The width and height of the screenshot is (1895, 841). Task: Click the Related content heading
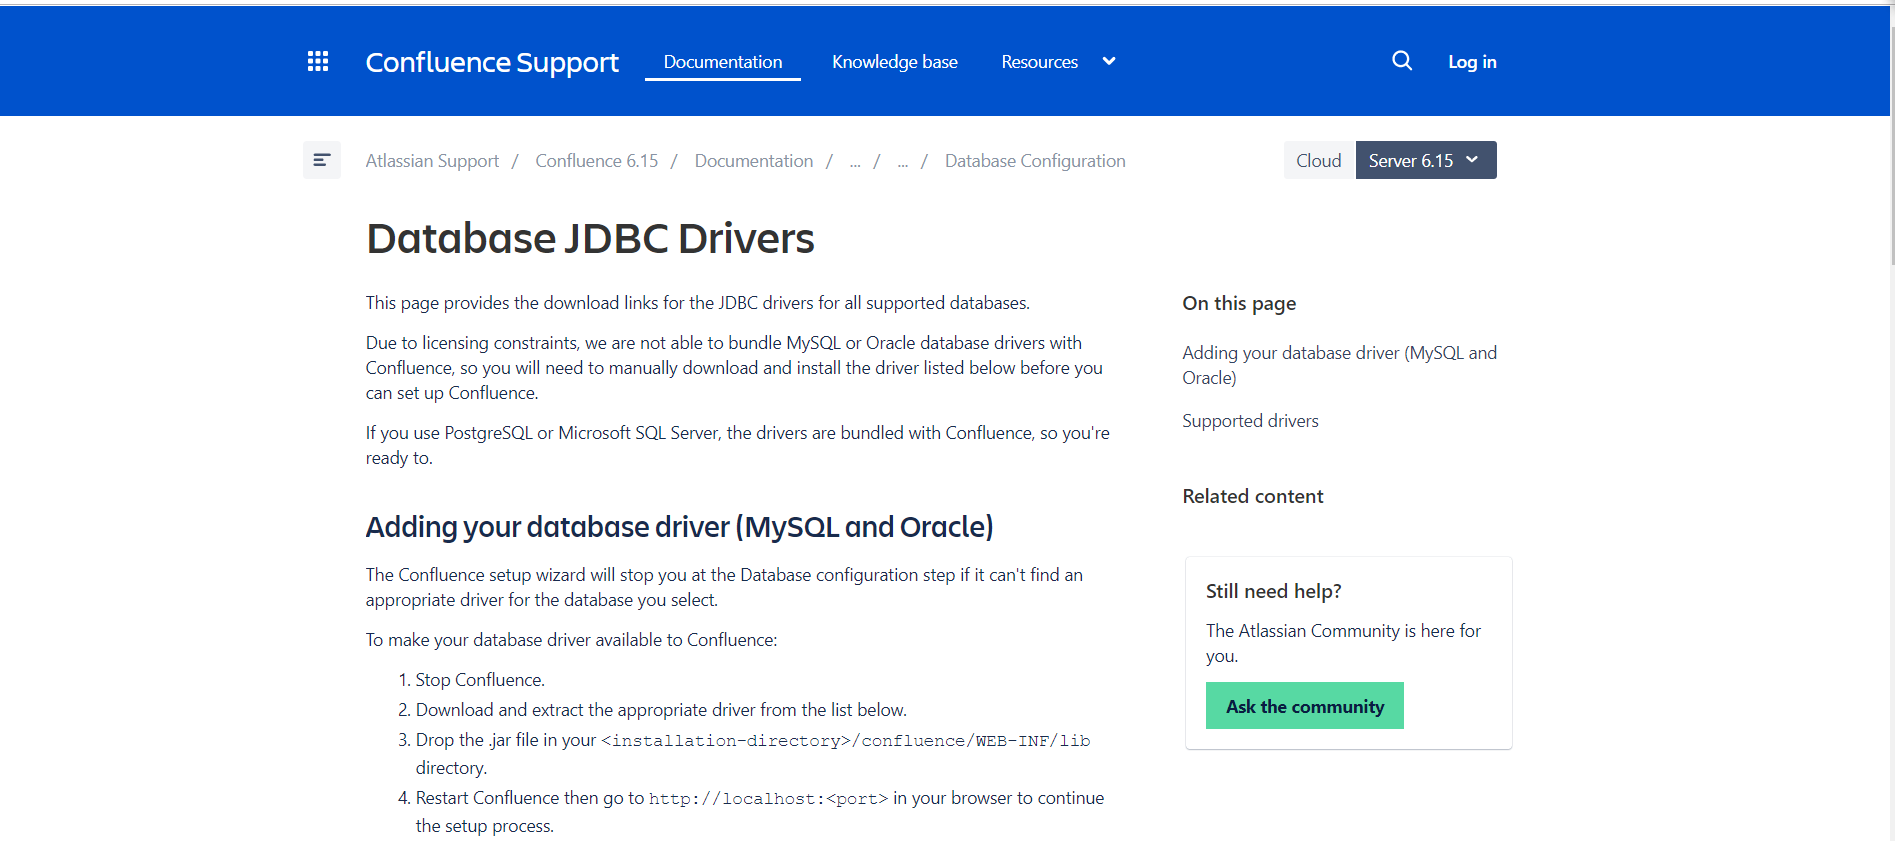pos(1252,496)
